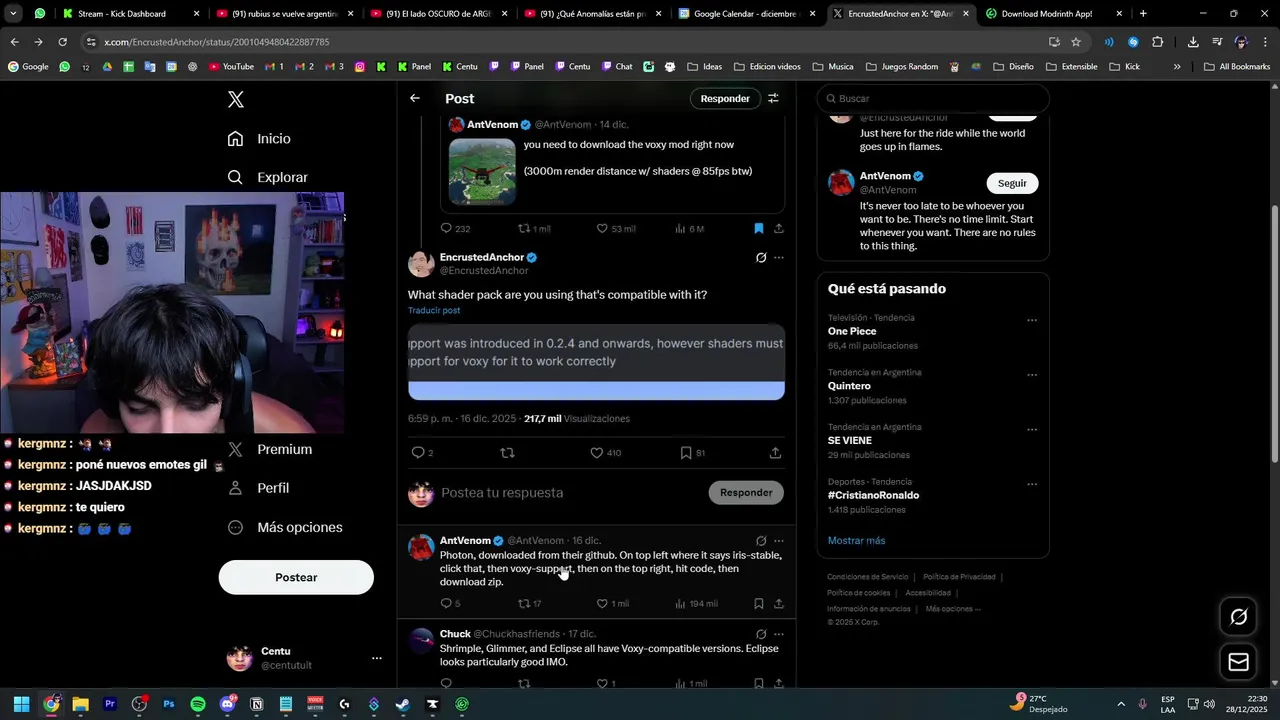Open the Chrome tab search dropdown
The width and height of the screenshot is (1280, 720).
13,14
